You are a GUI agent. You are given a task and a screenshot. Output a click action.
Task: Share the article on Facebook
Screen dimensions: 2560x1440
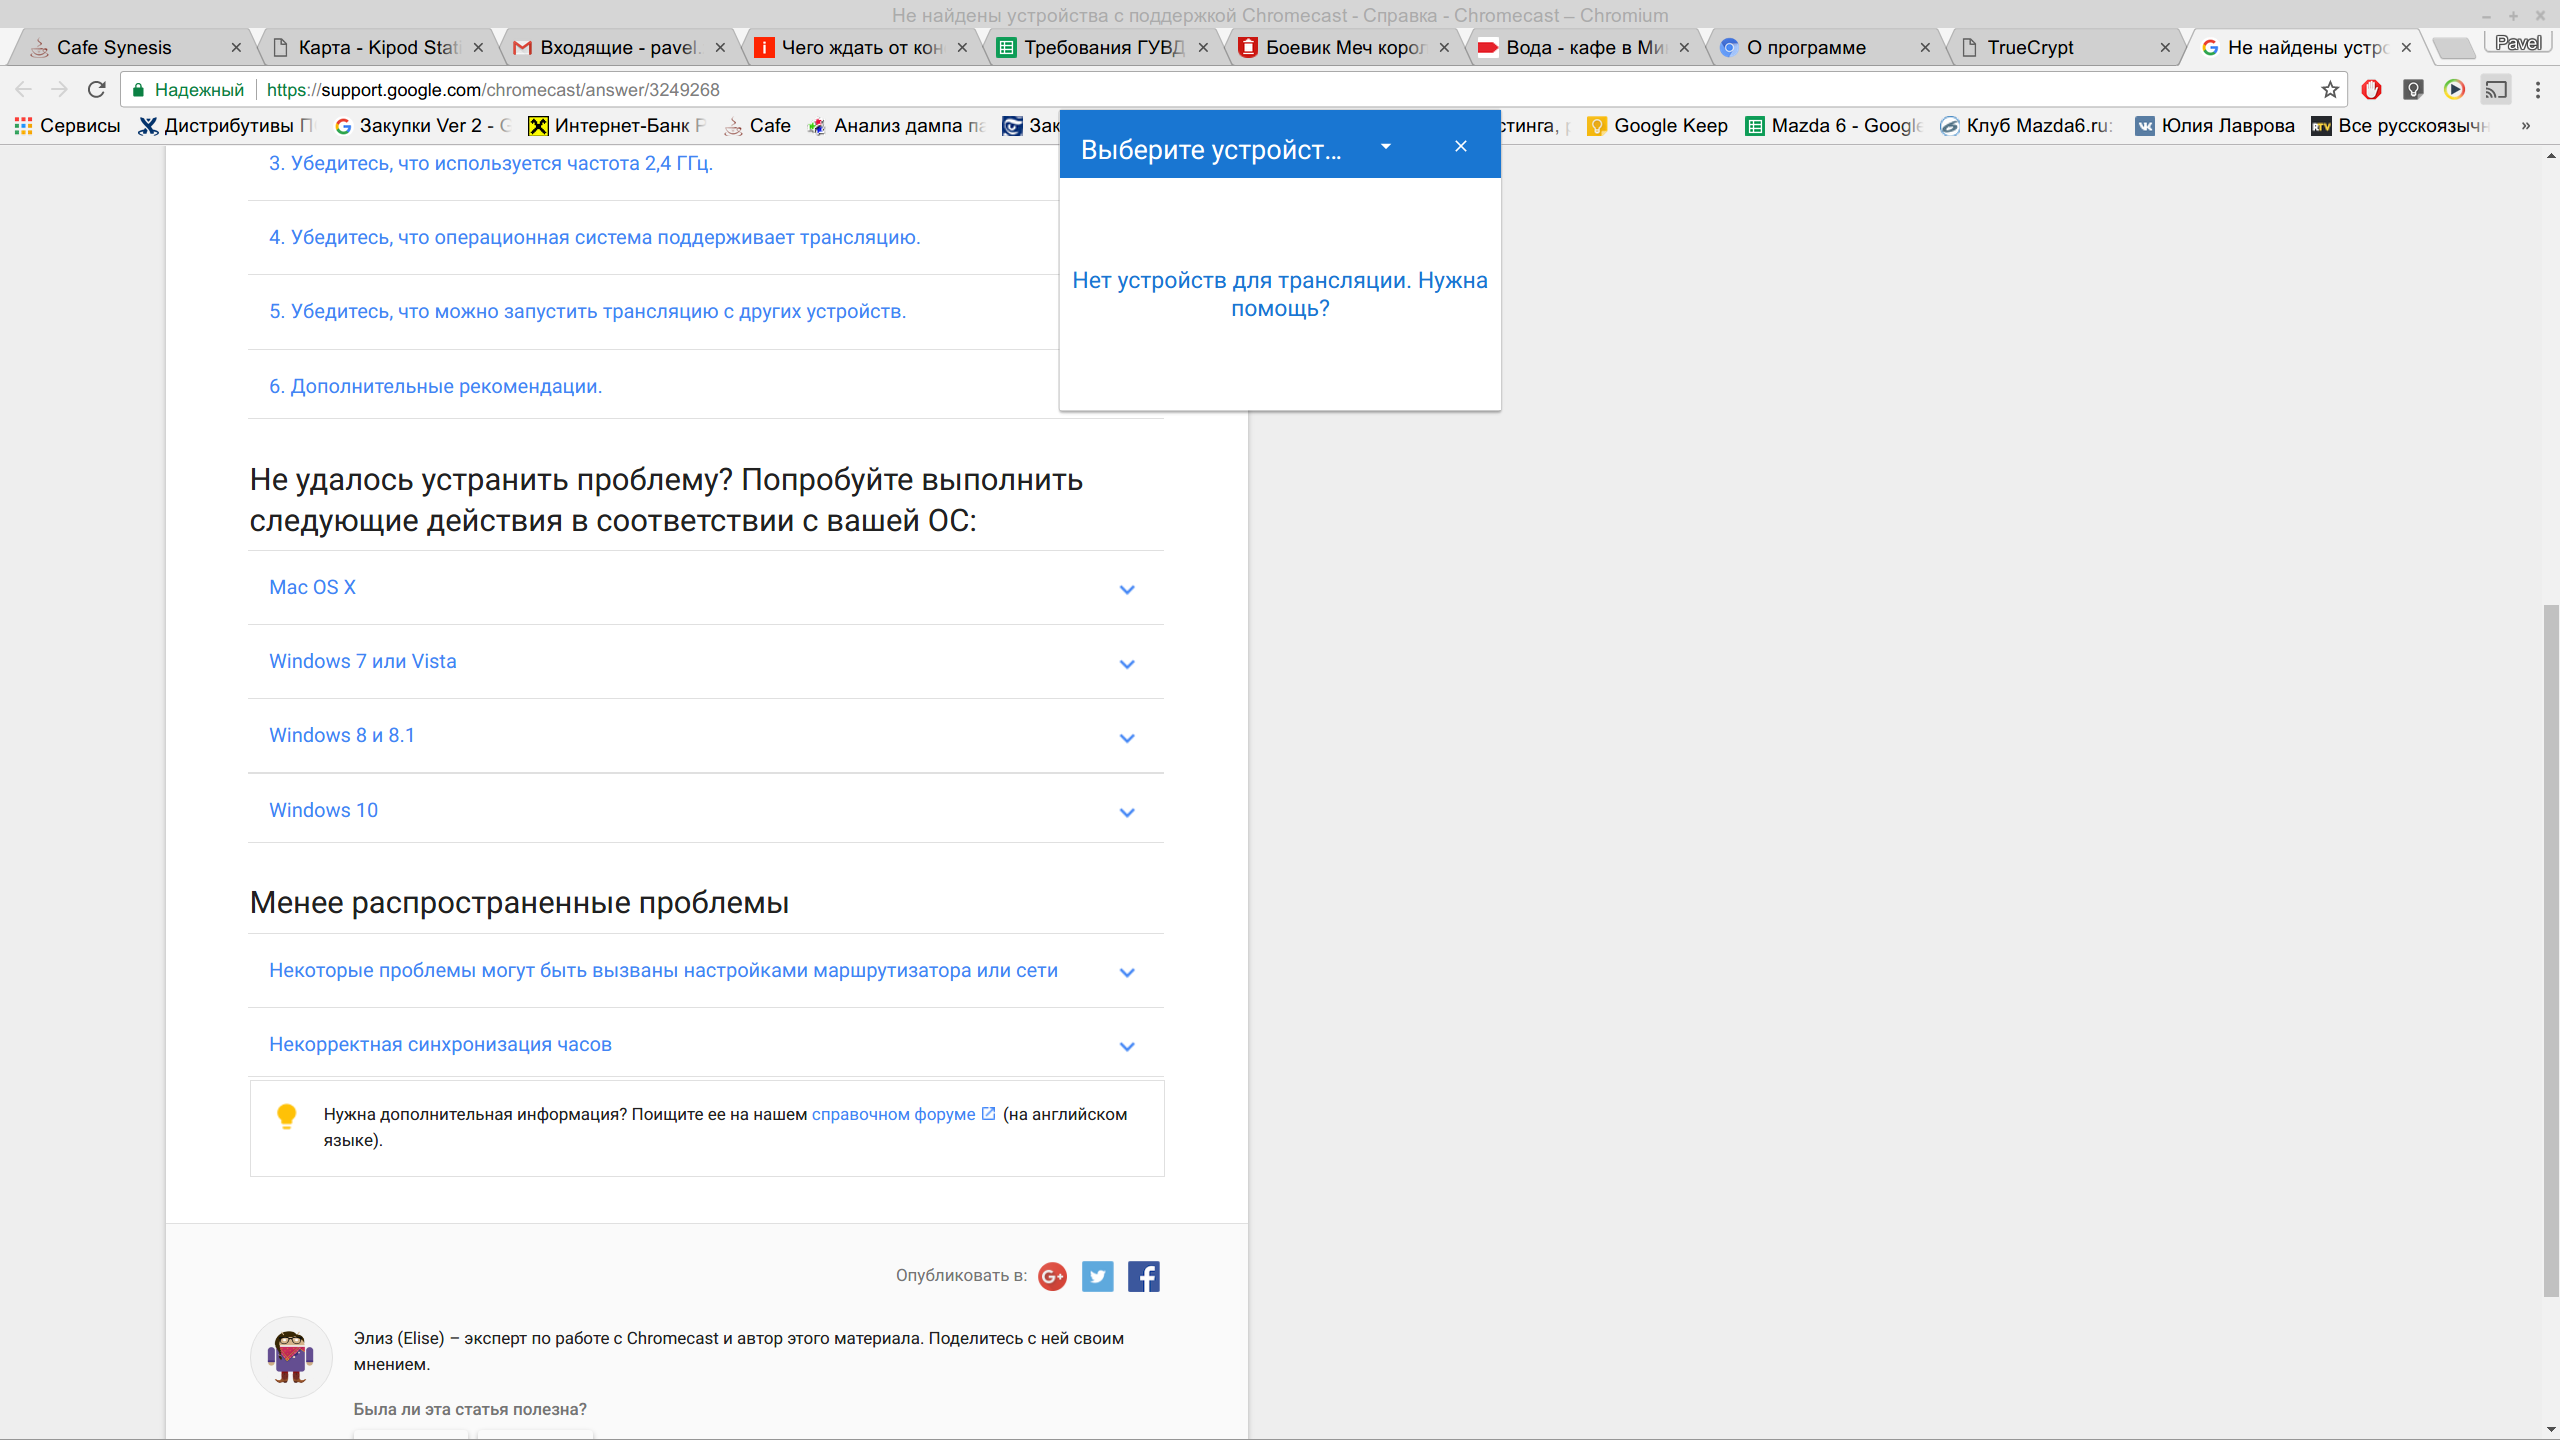[1143, 1276]
